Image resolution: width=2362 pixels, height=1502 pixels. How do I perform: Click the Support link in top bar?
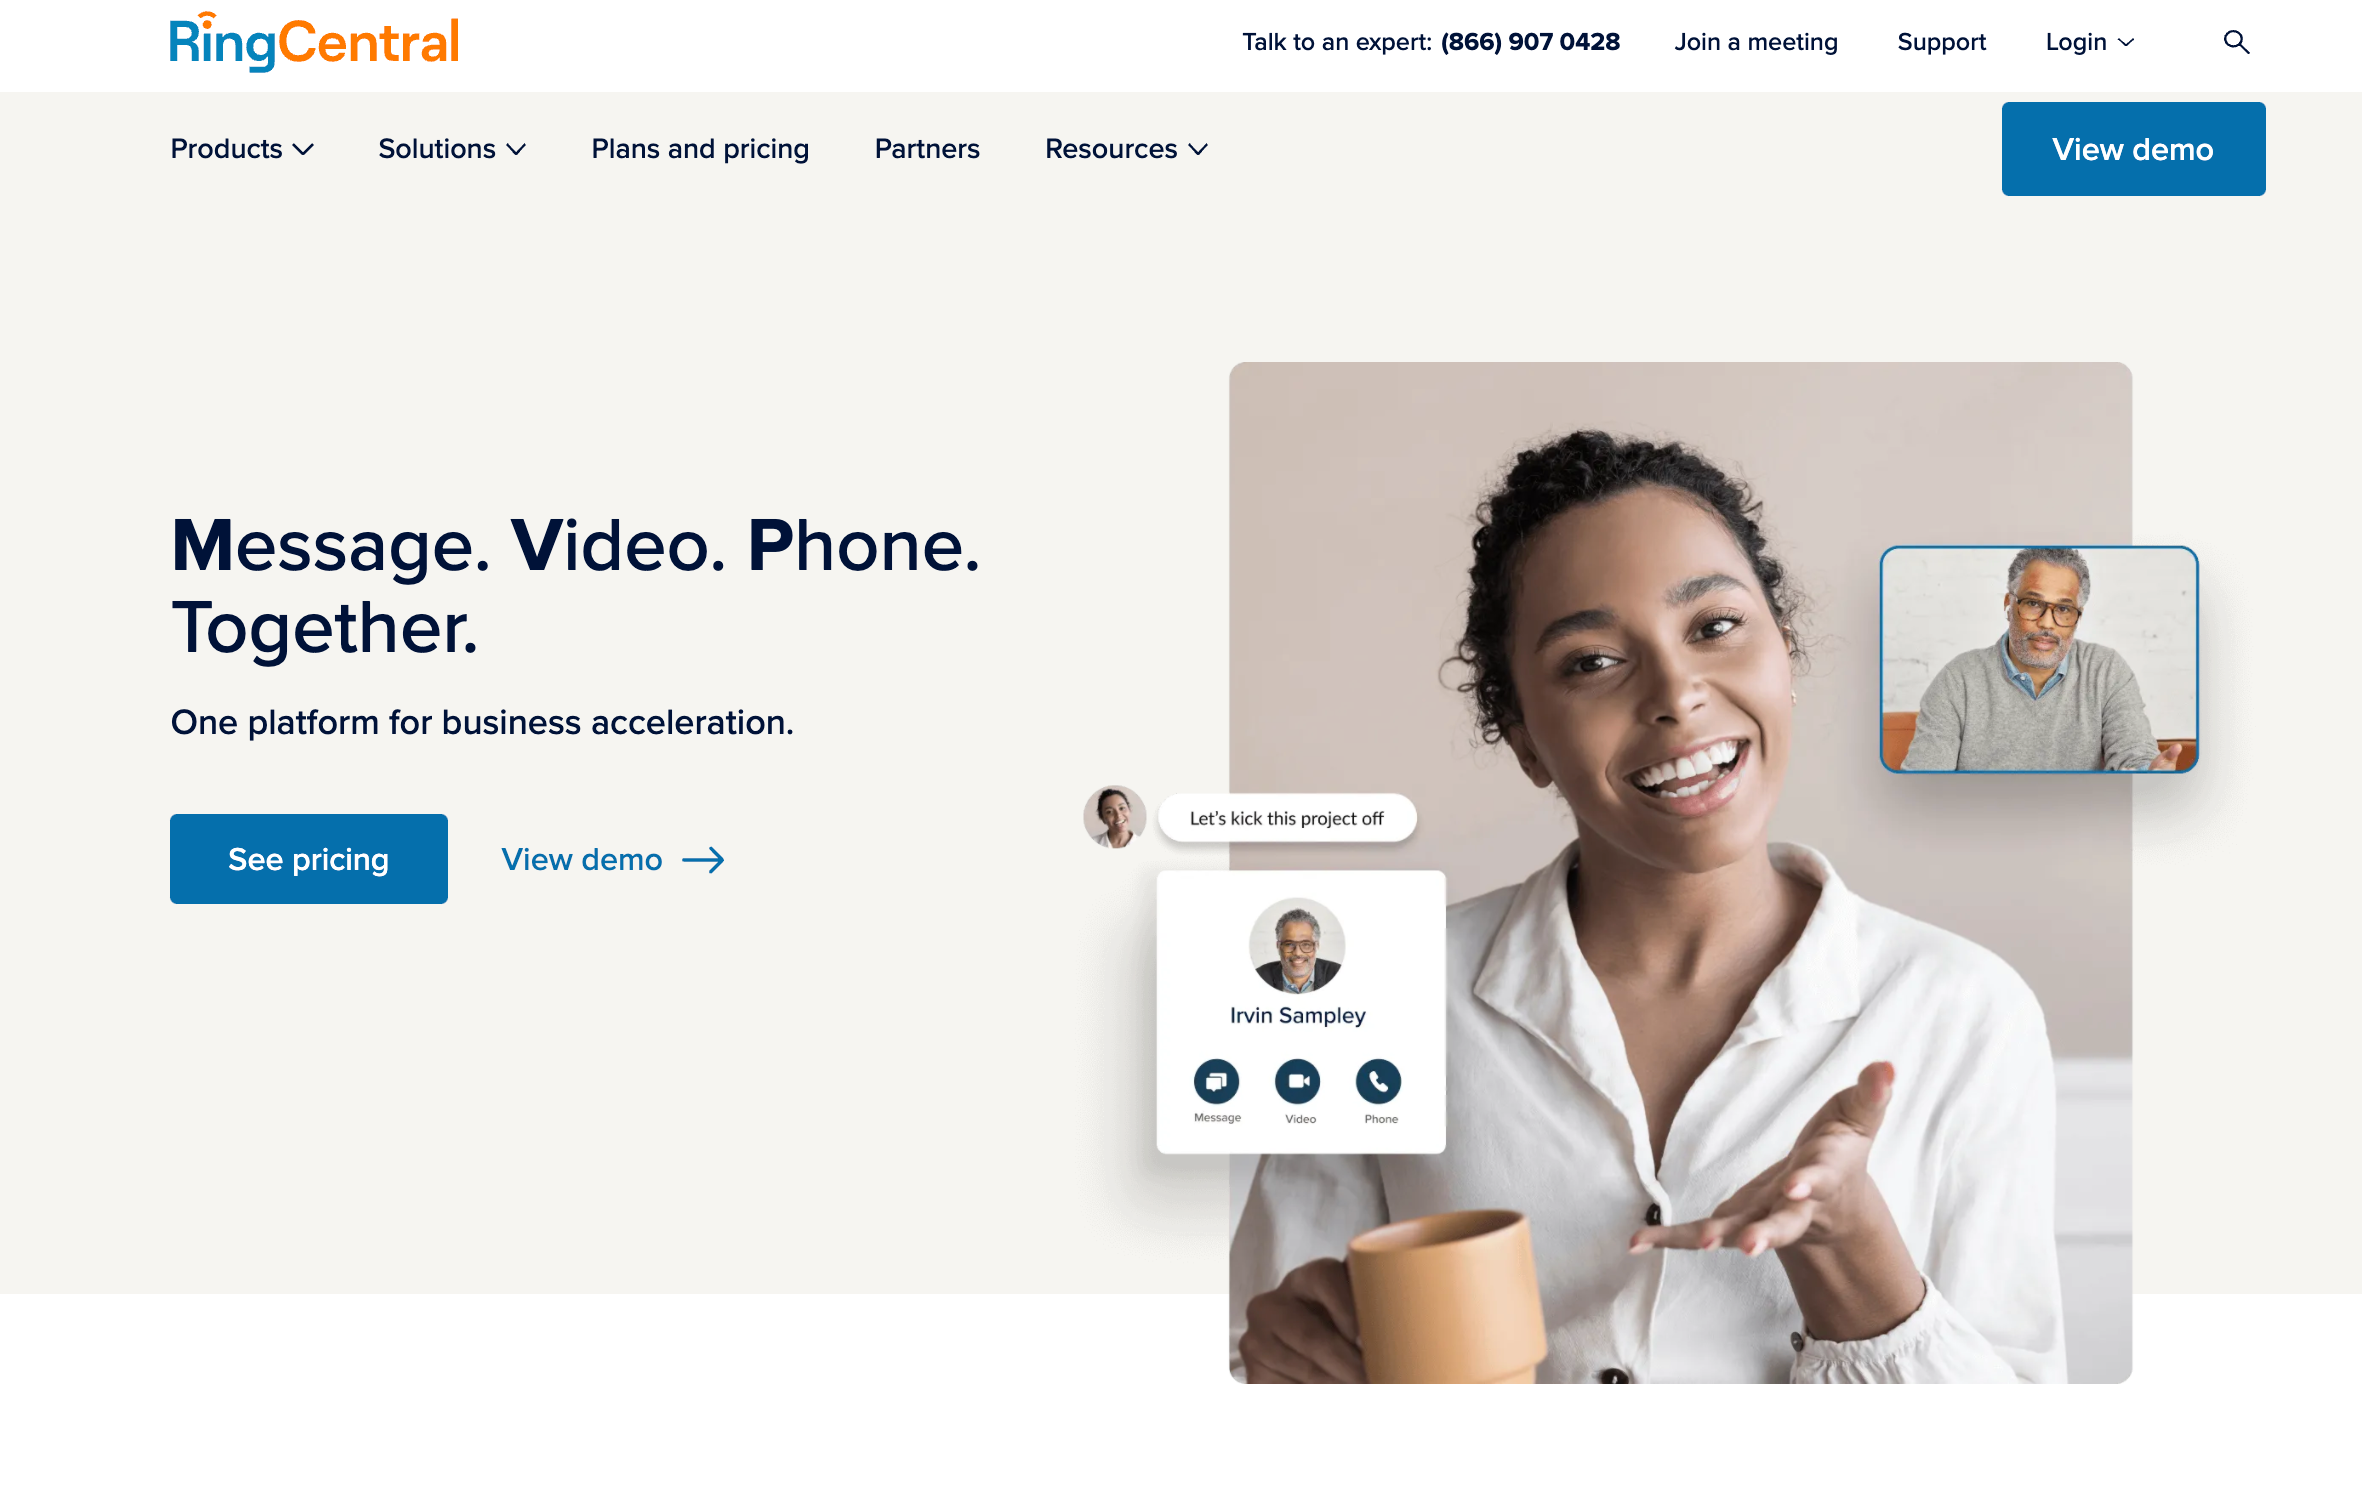click(x=1942, y=41)
